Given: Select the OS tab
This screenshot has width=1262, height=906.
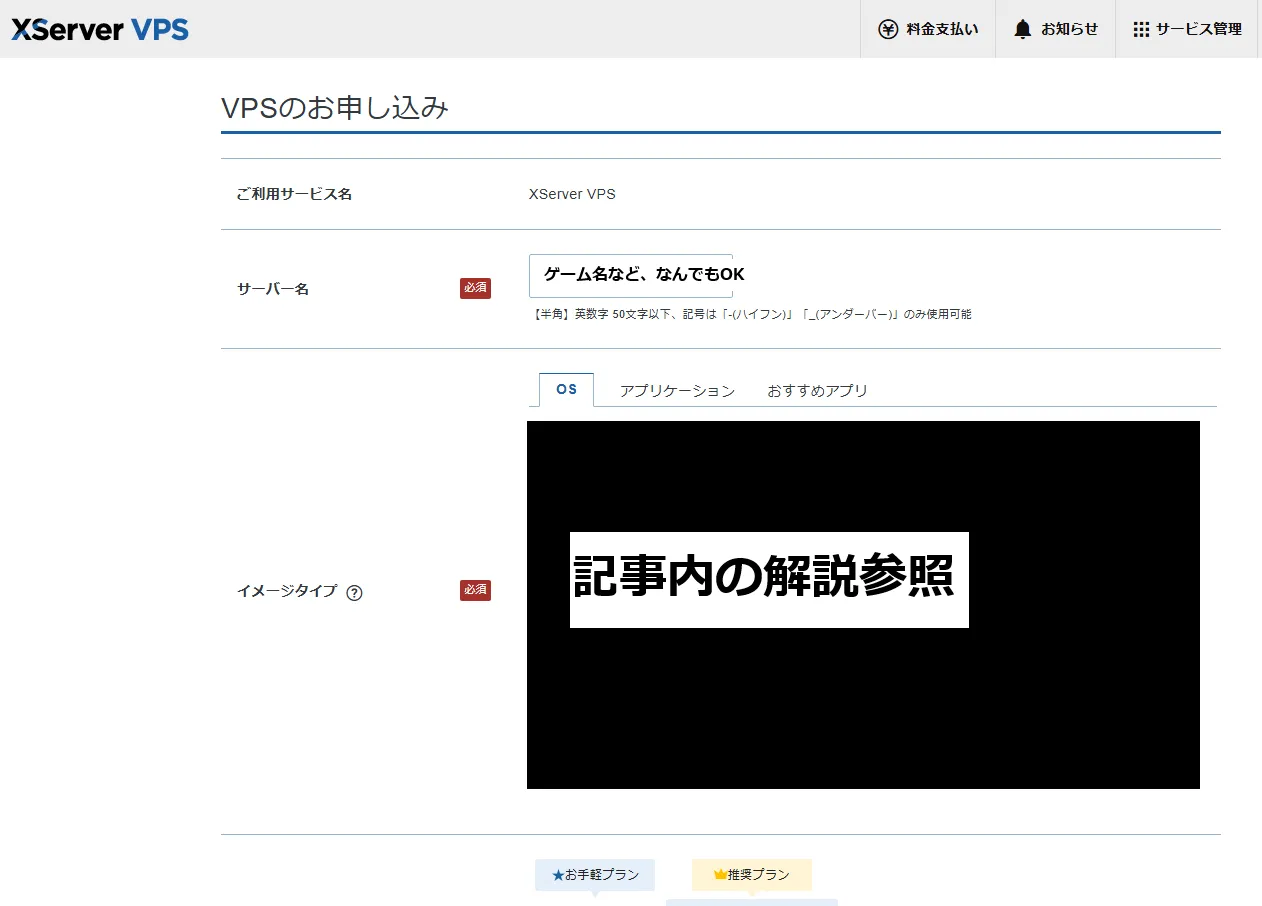Looking at the screenshot, I should 566,390.
